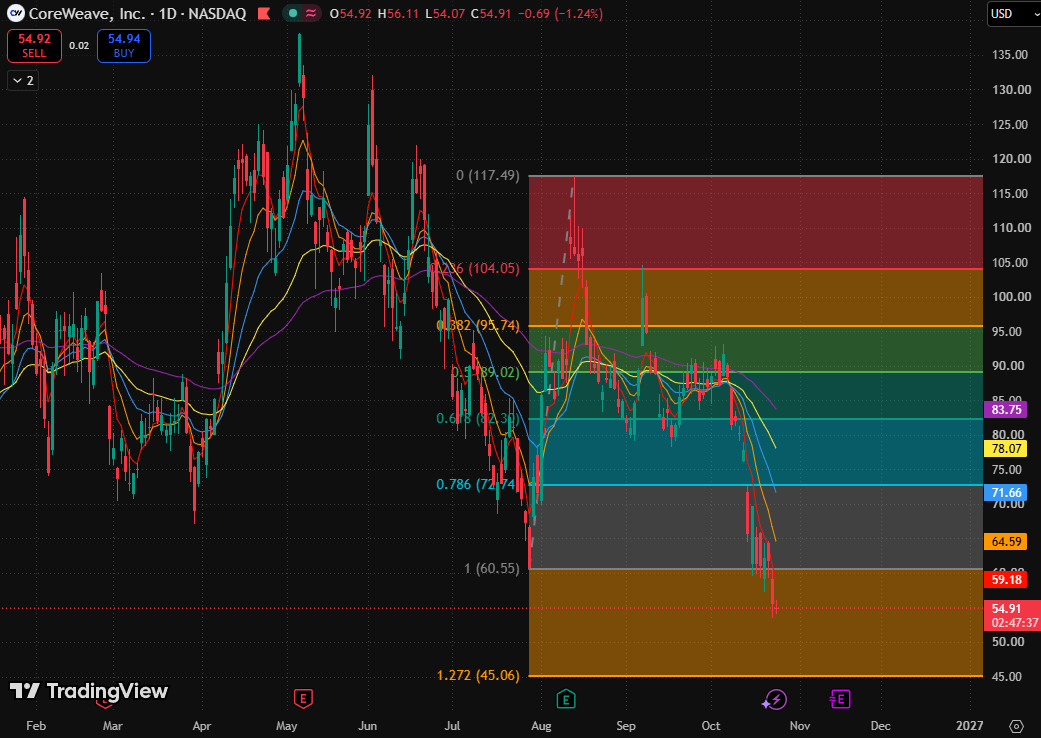This screenshot has height=738, width=1041.
Task: Click the orange 64.59 price label
Action: click(1006, 542)
